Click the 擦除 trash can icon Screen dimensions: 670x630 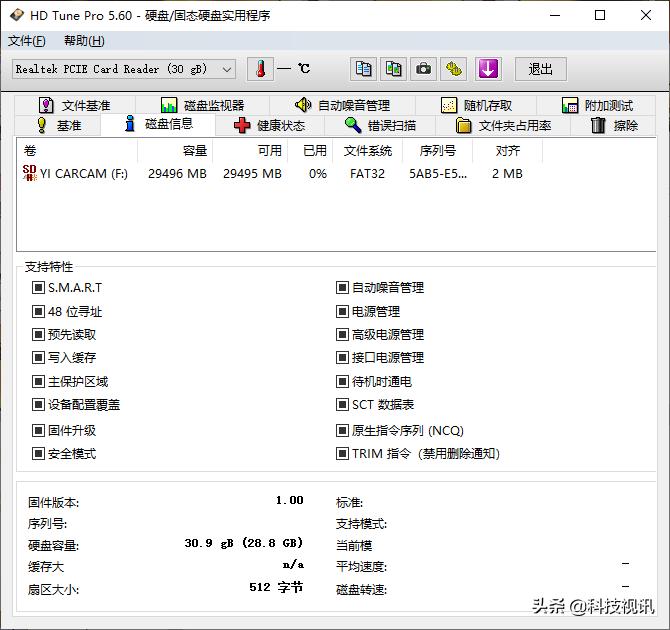click(x=598, y=125)
